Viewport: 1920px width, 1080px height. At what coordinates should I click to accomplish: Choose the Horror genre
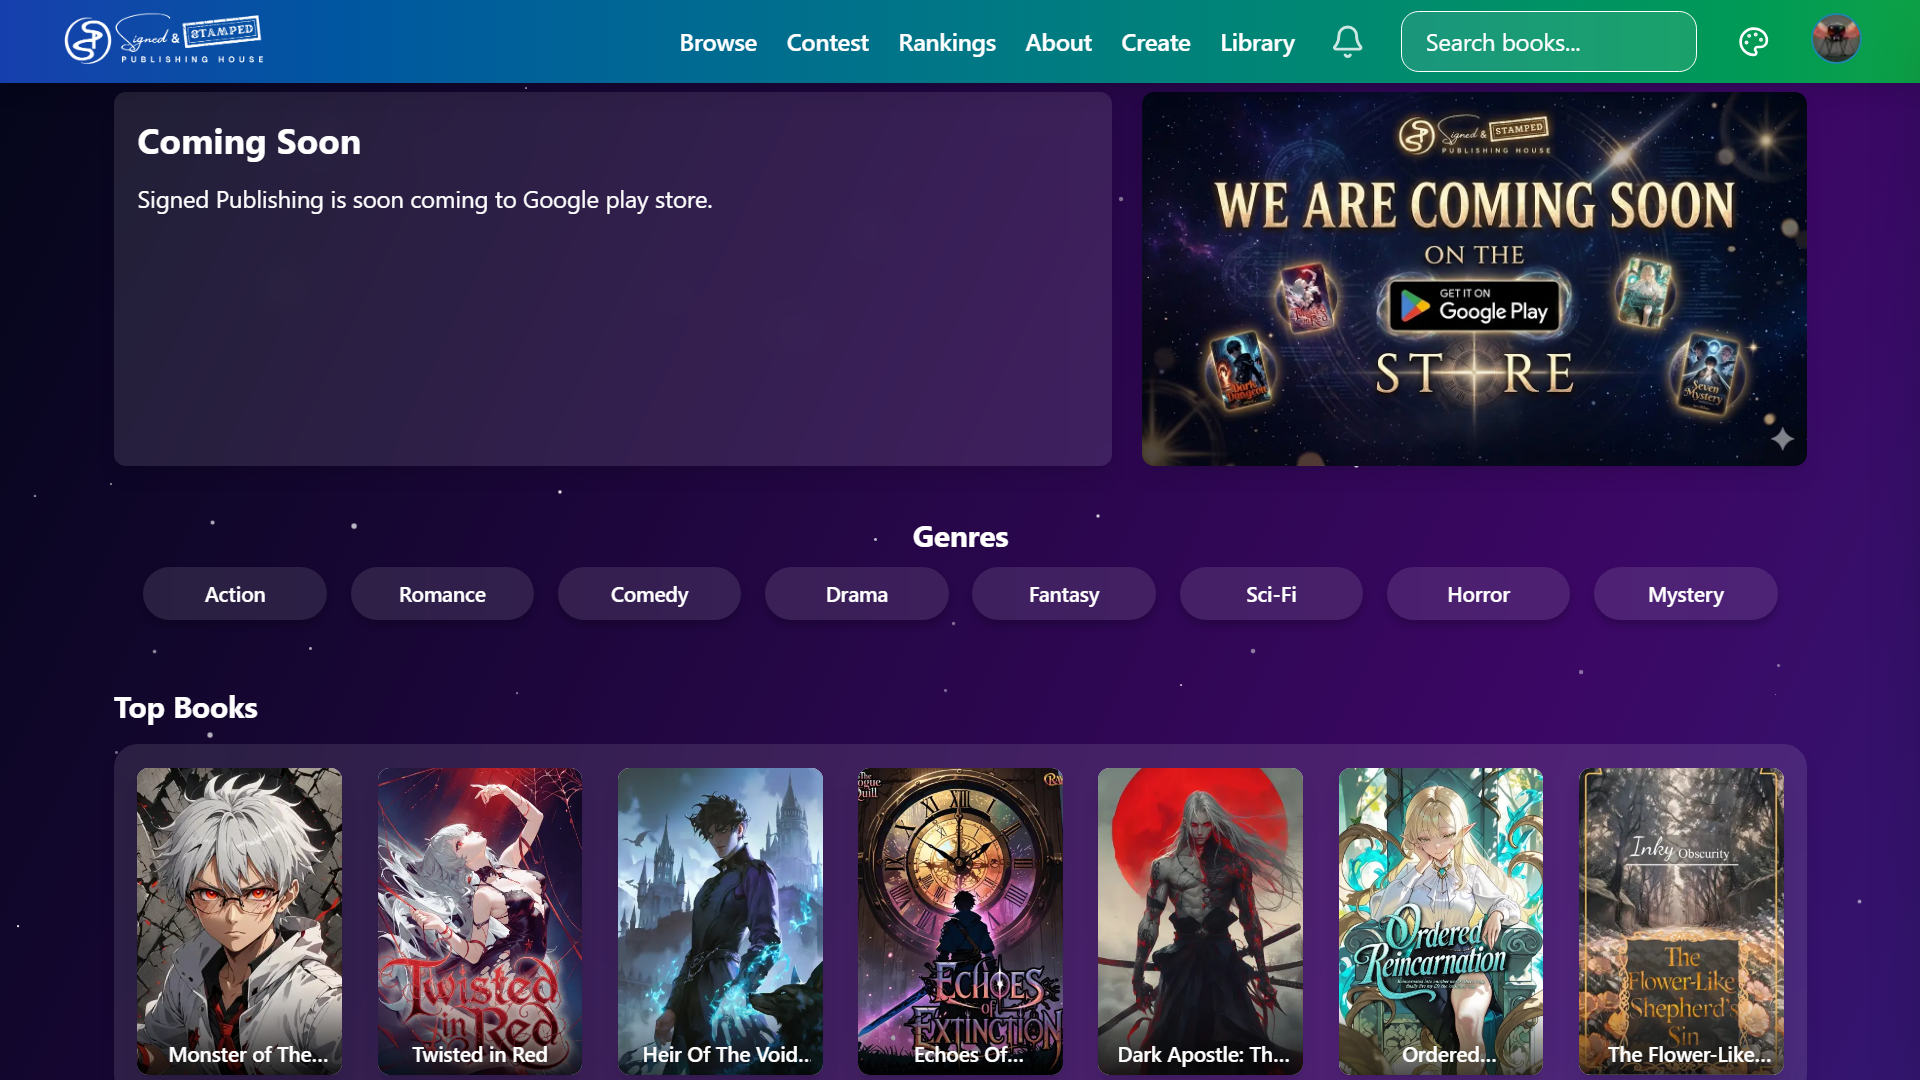coord(1478,594)
